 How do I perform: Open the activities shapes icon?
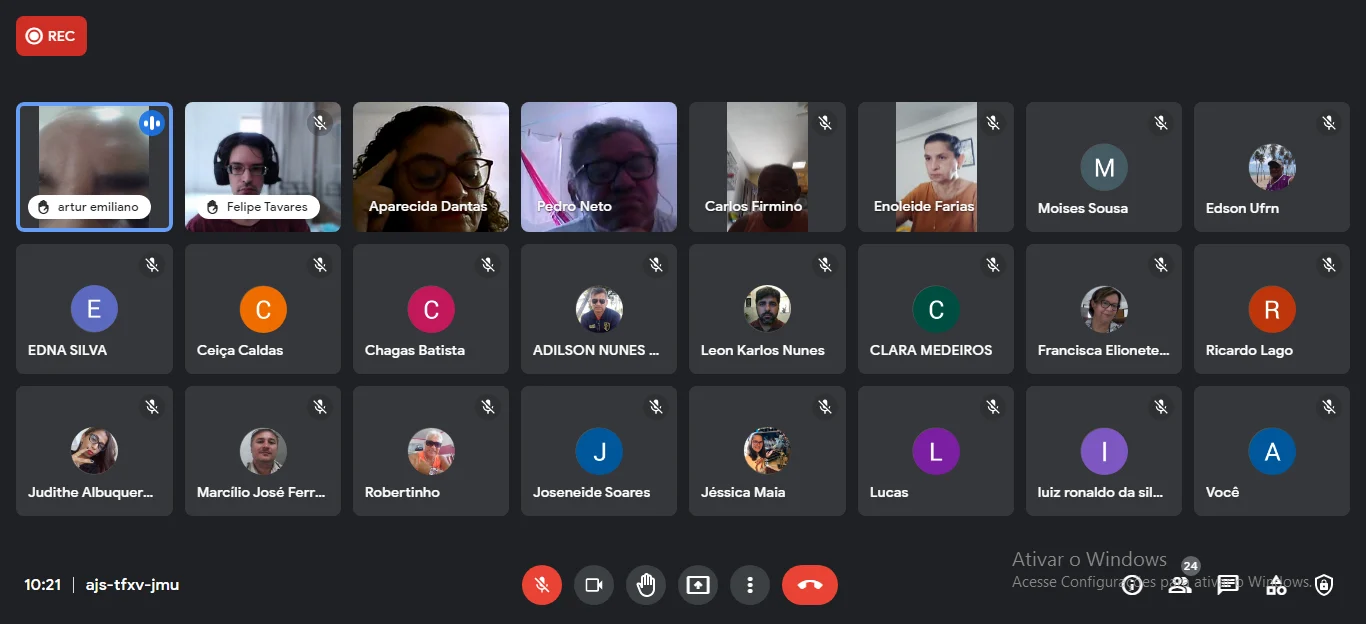click(x=1276, y=585)
